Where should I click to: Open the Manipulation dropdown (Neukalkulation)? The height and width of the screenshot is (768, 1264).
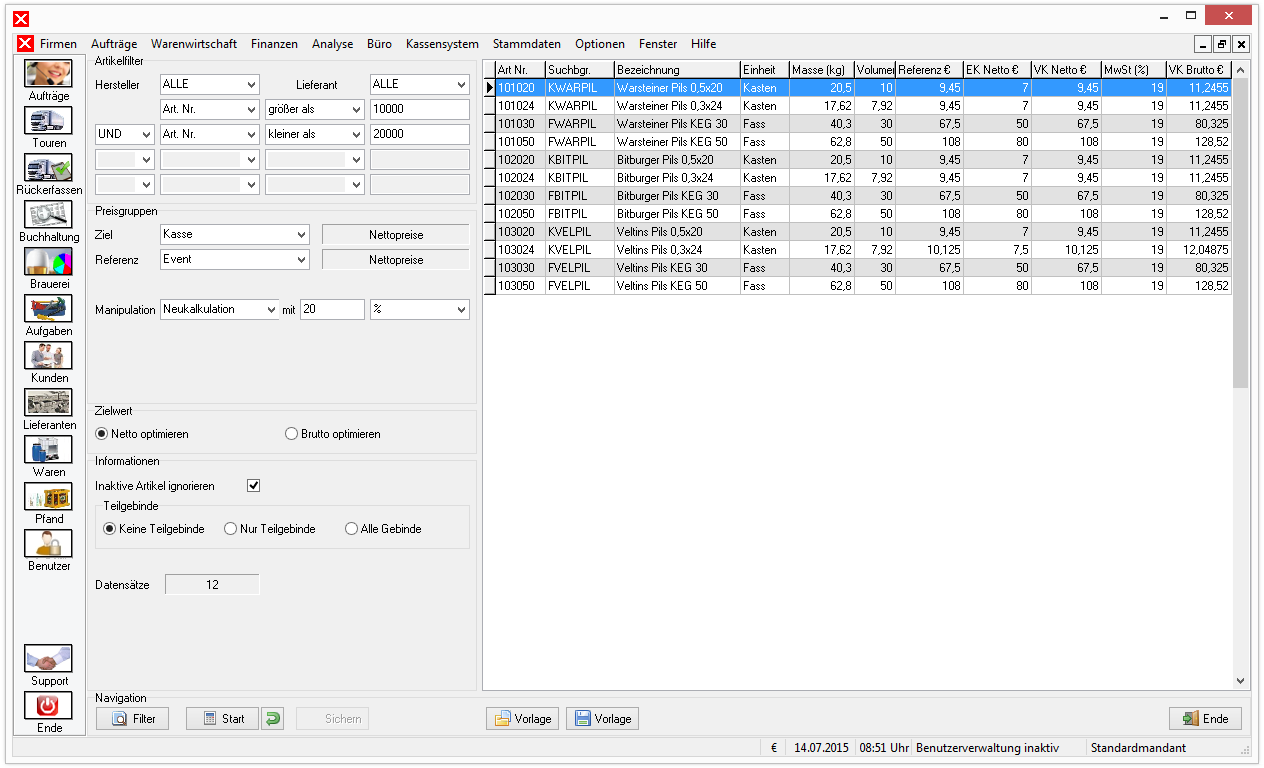pyautogui.click(x=219, y=310)
